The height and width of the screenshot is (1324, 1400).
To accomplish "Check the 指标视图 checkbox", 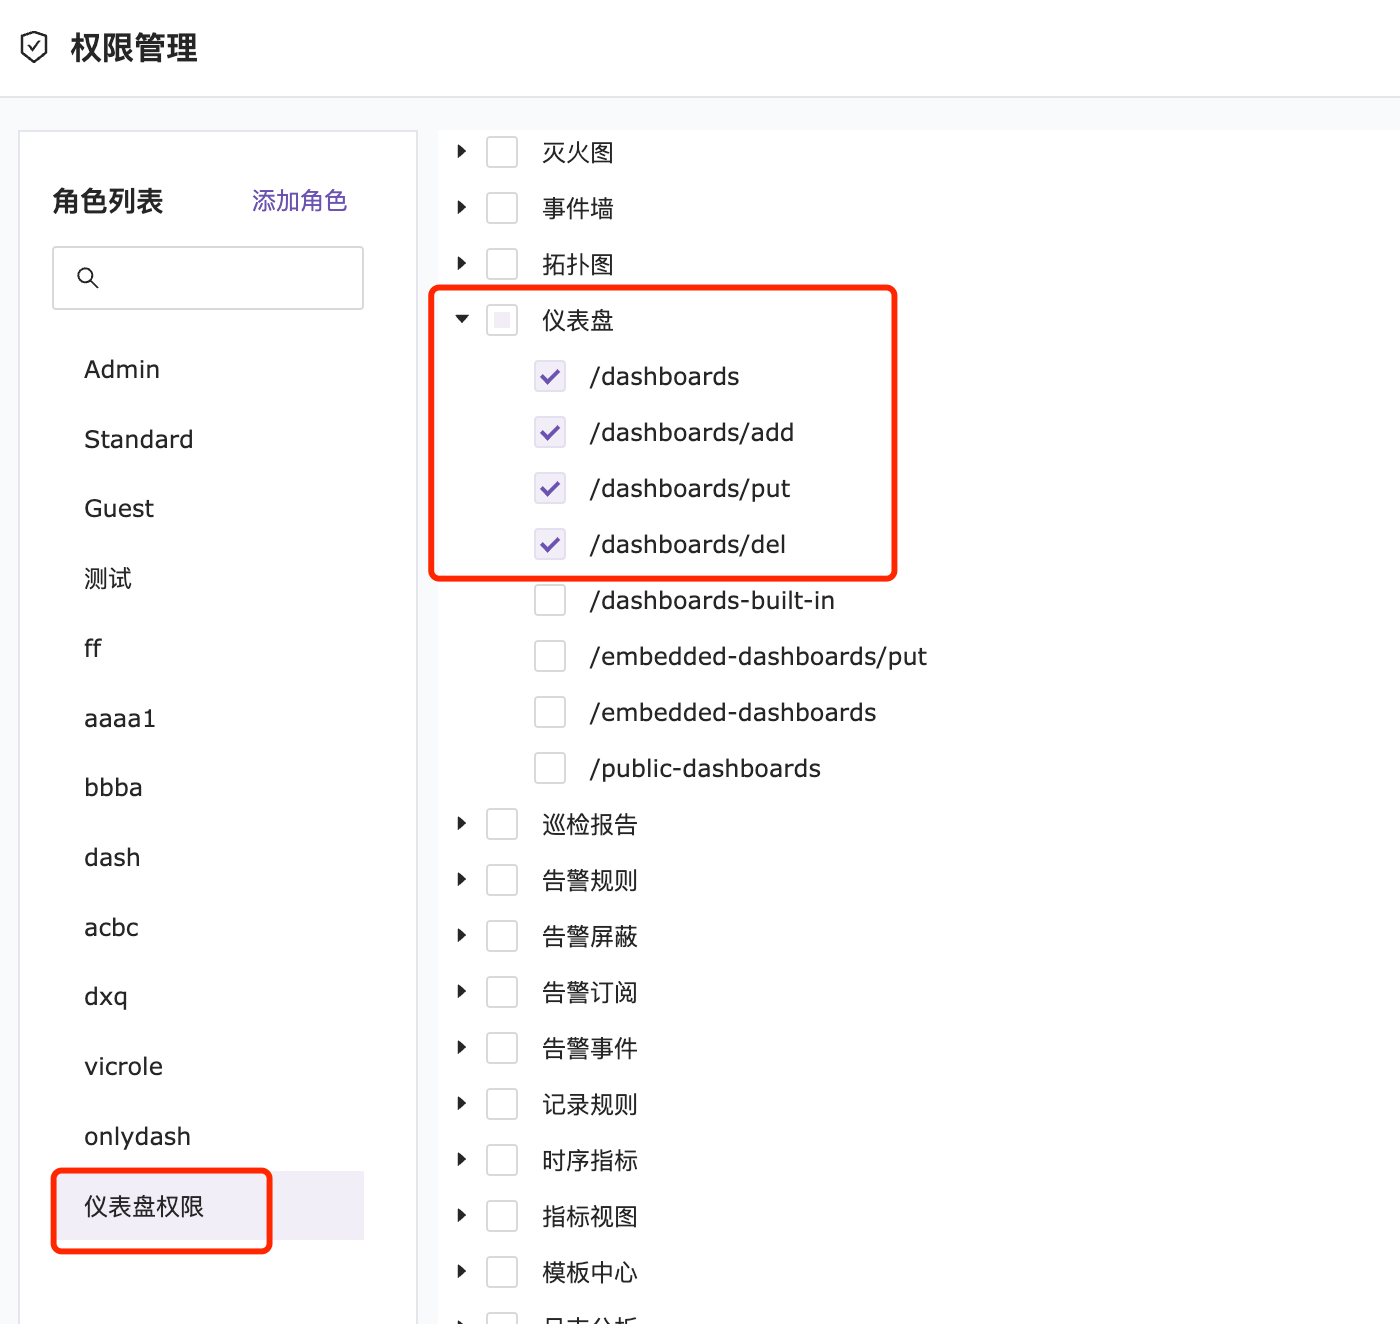I will 502,1216.
